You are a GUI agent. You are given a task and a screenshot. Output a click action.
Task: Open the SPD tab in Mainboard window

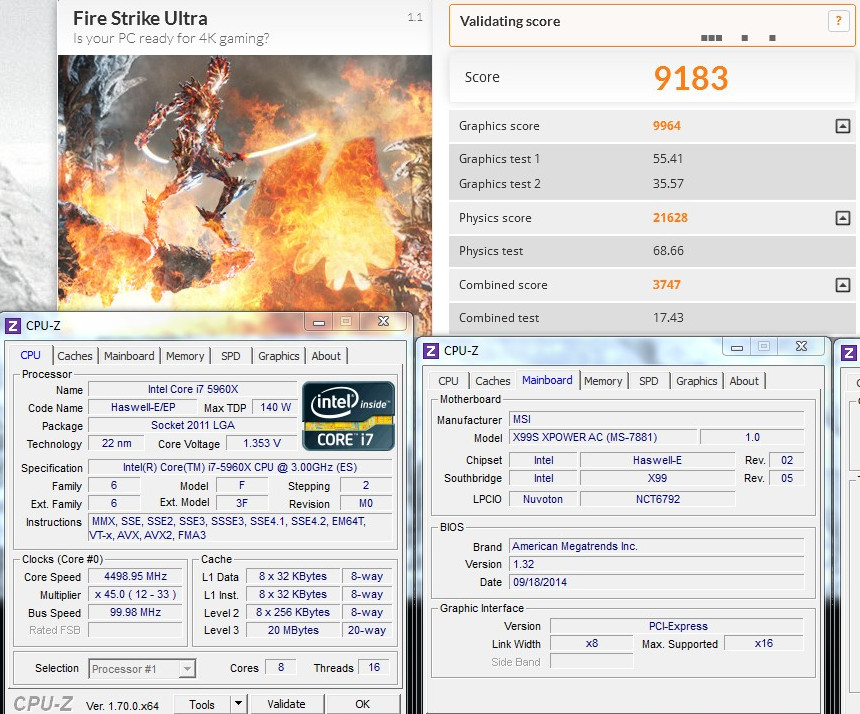[648, 381]
